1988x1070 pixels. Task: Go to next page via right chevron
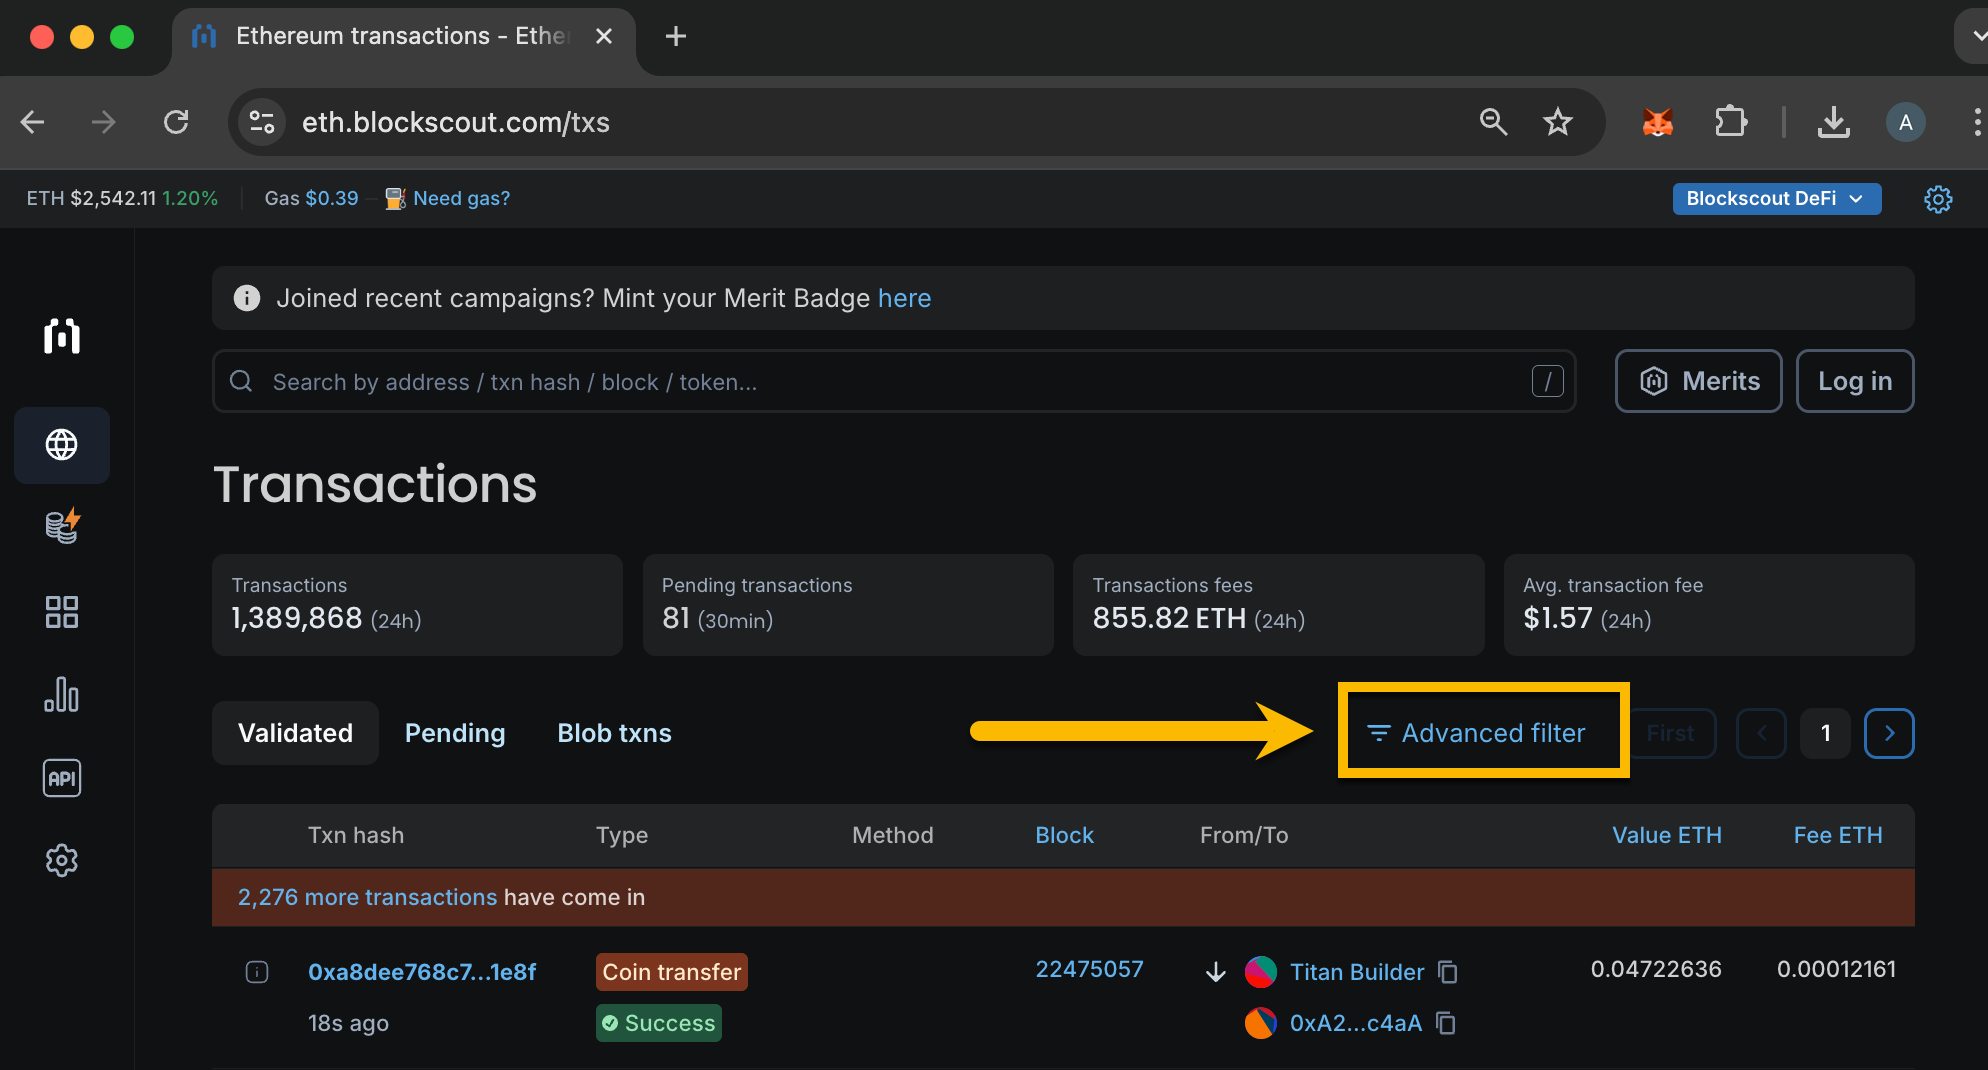[x=1889, y=733]
